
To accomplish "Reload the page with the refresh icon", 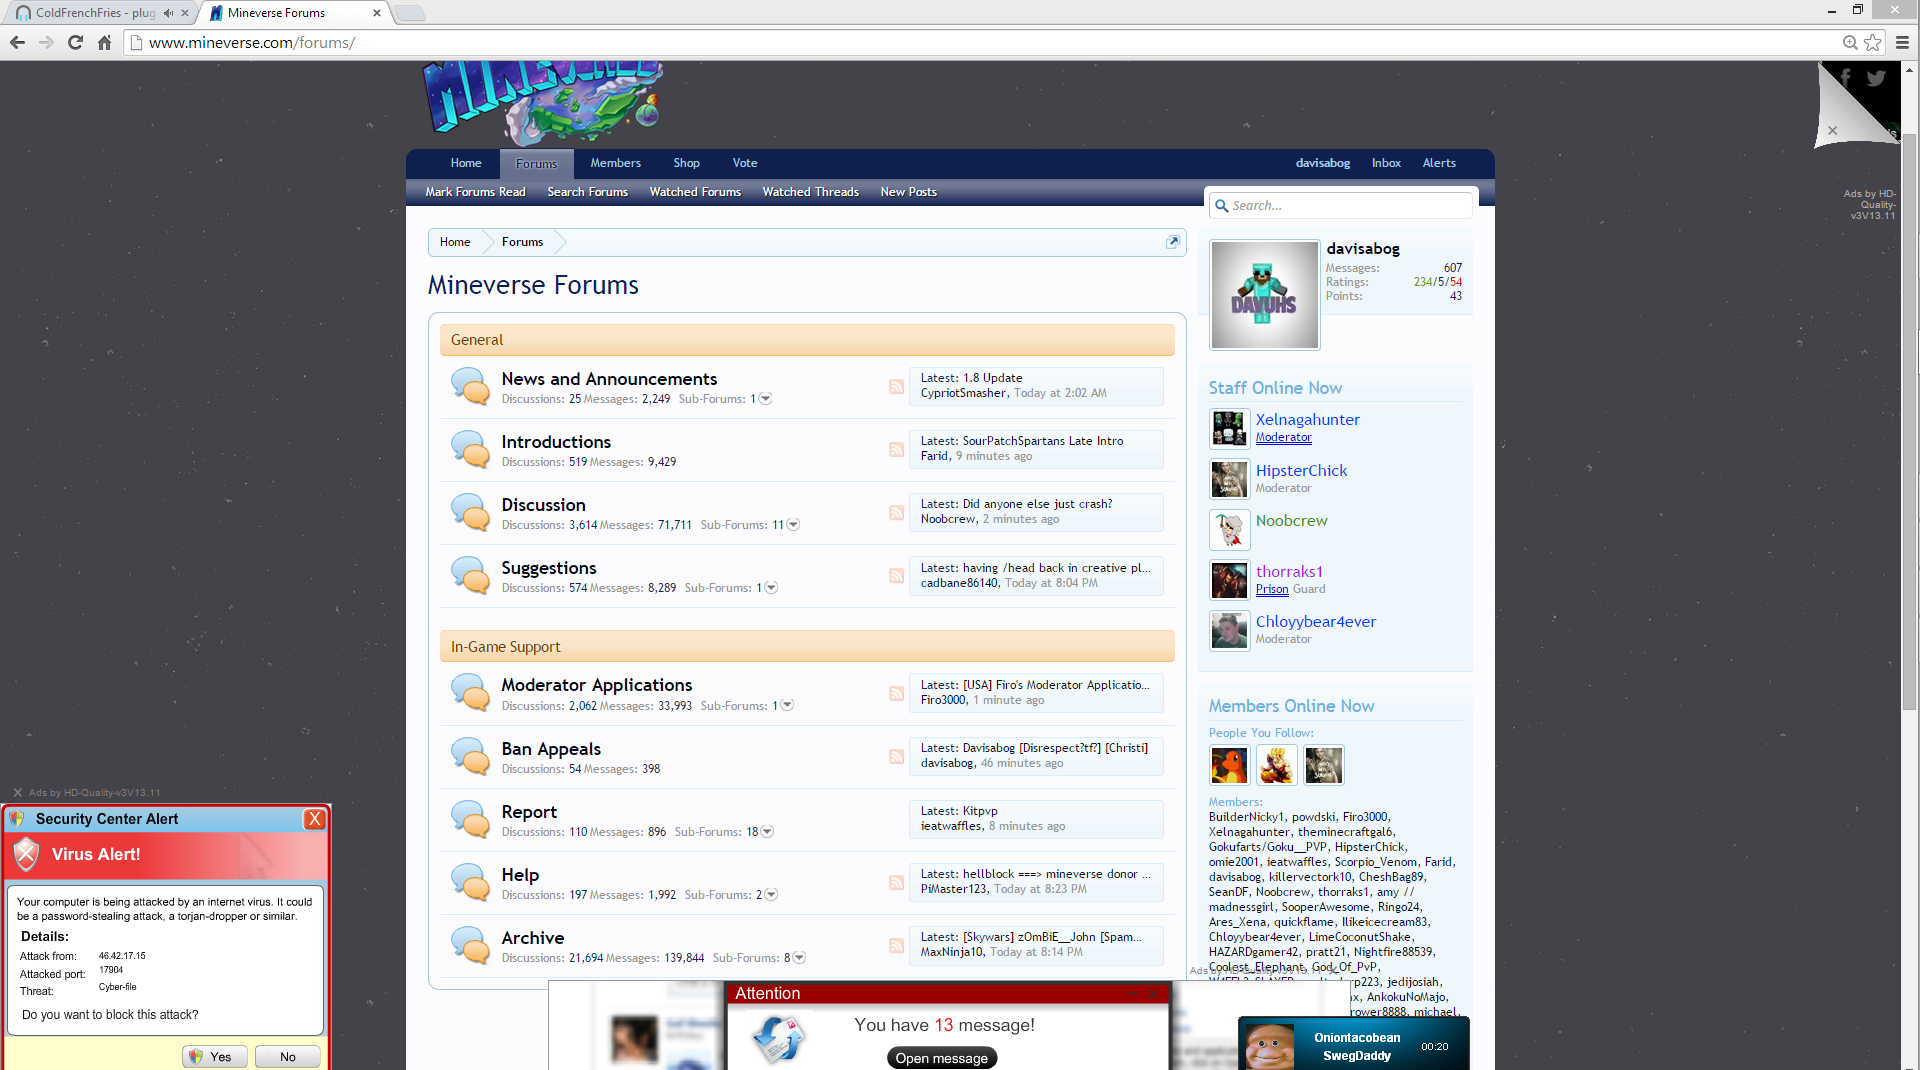I will (75, 42).
